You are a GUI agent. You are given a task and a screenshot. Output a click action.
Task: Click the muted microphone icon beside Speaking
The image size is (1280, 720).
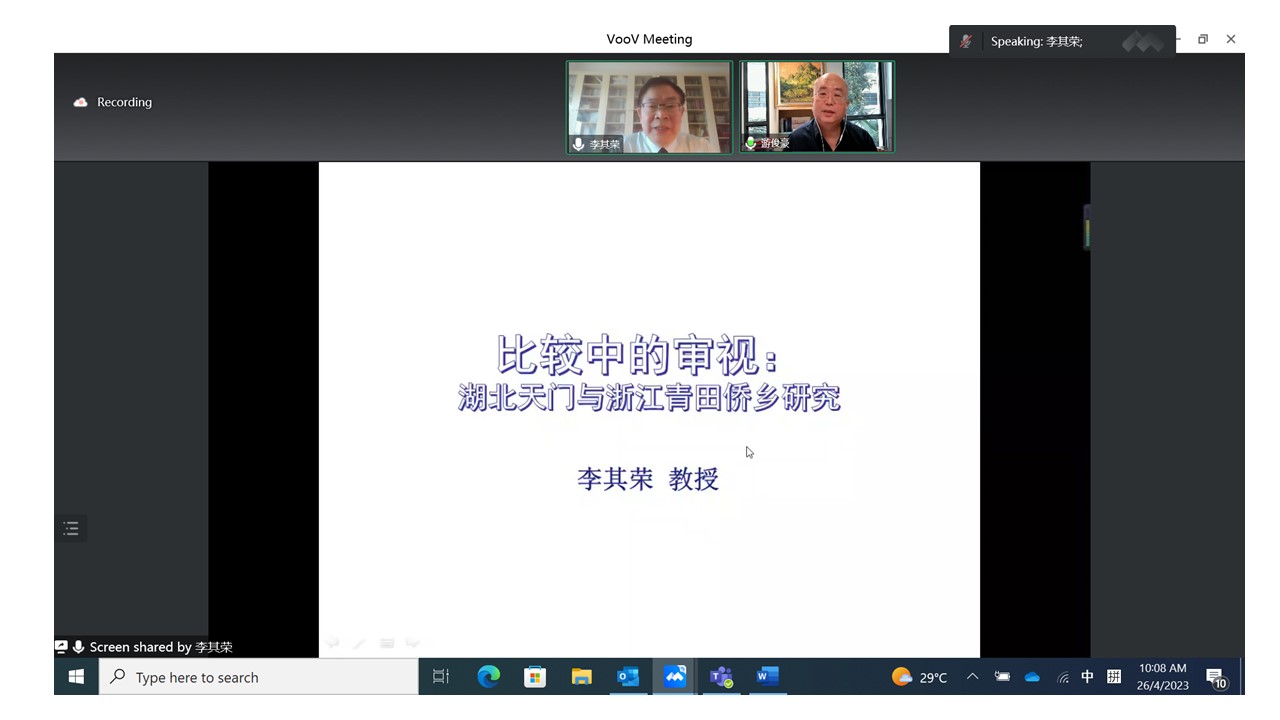click(x=966, y=41)
